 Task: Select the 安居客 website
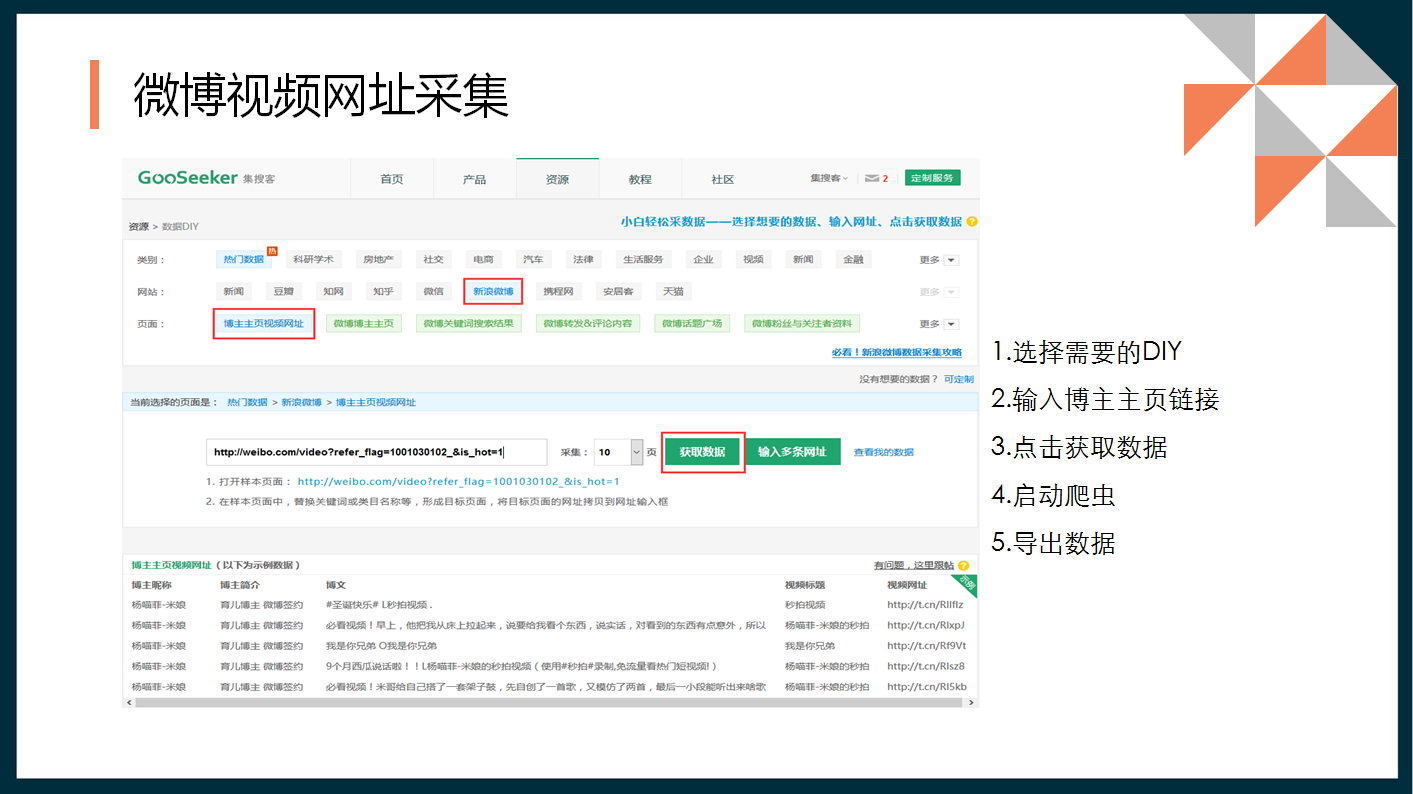coord(617,291)
